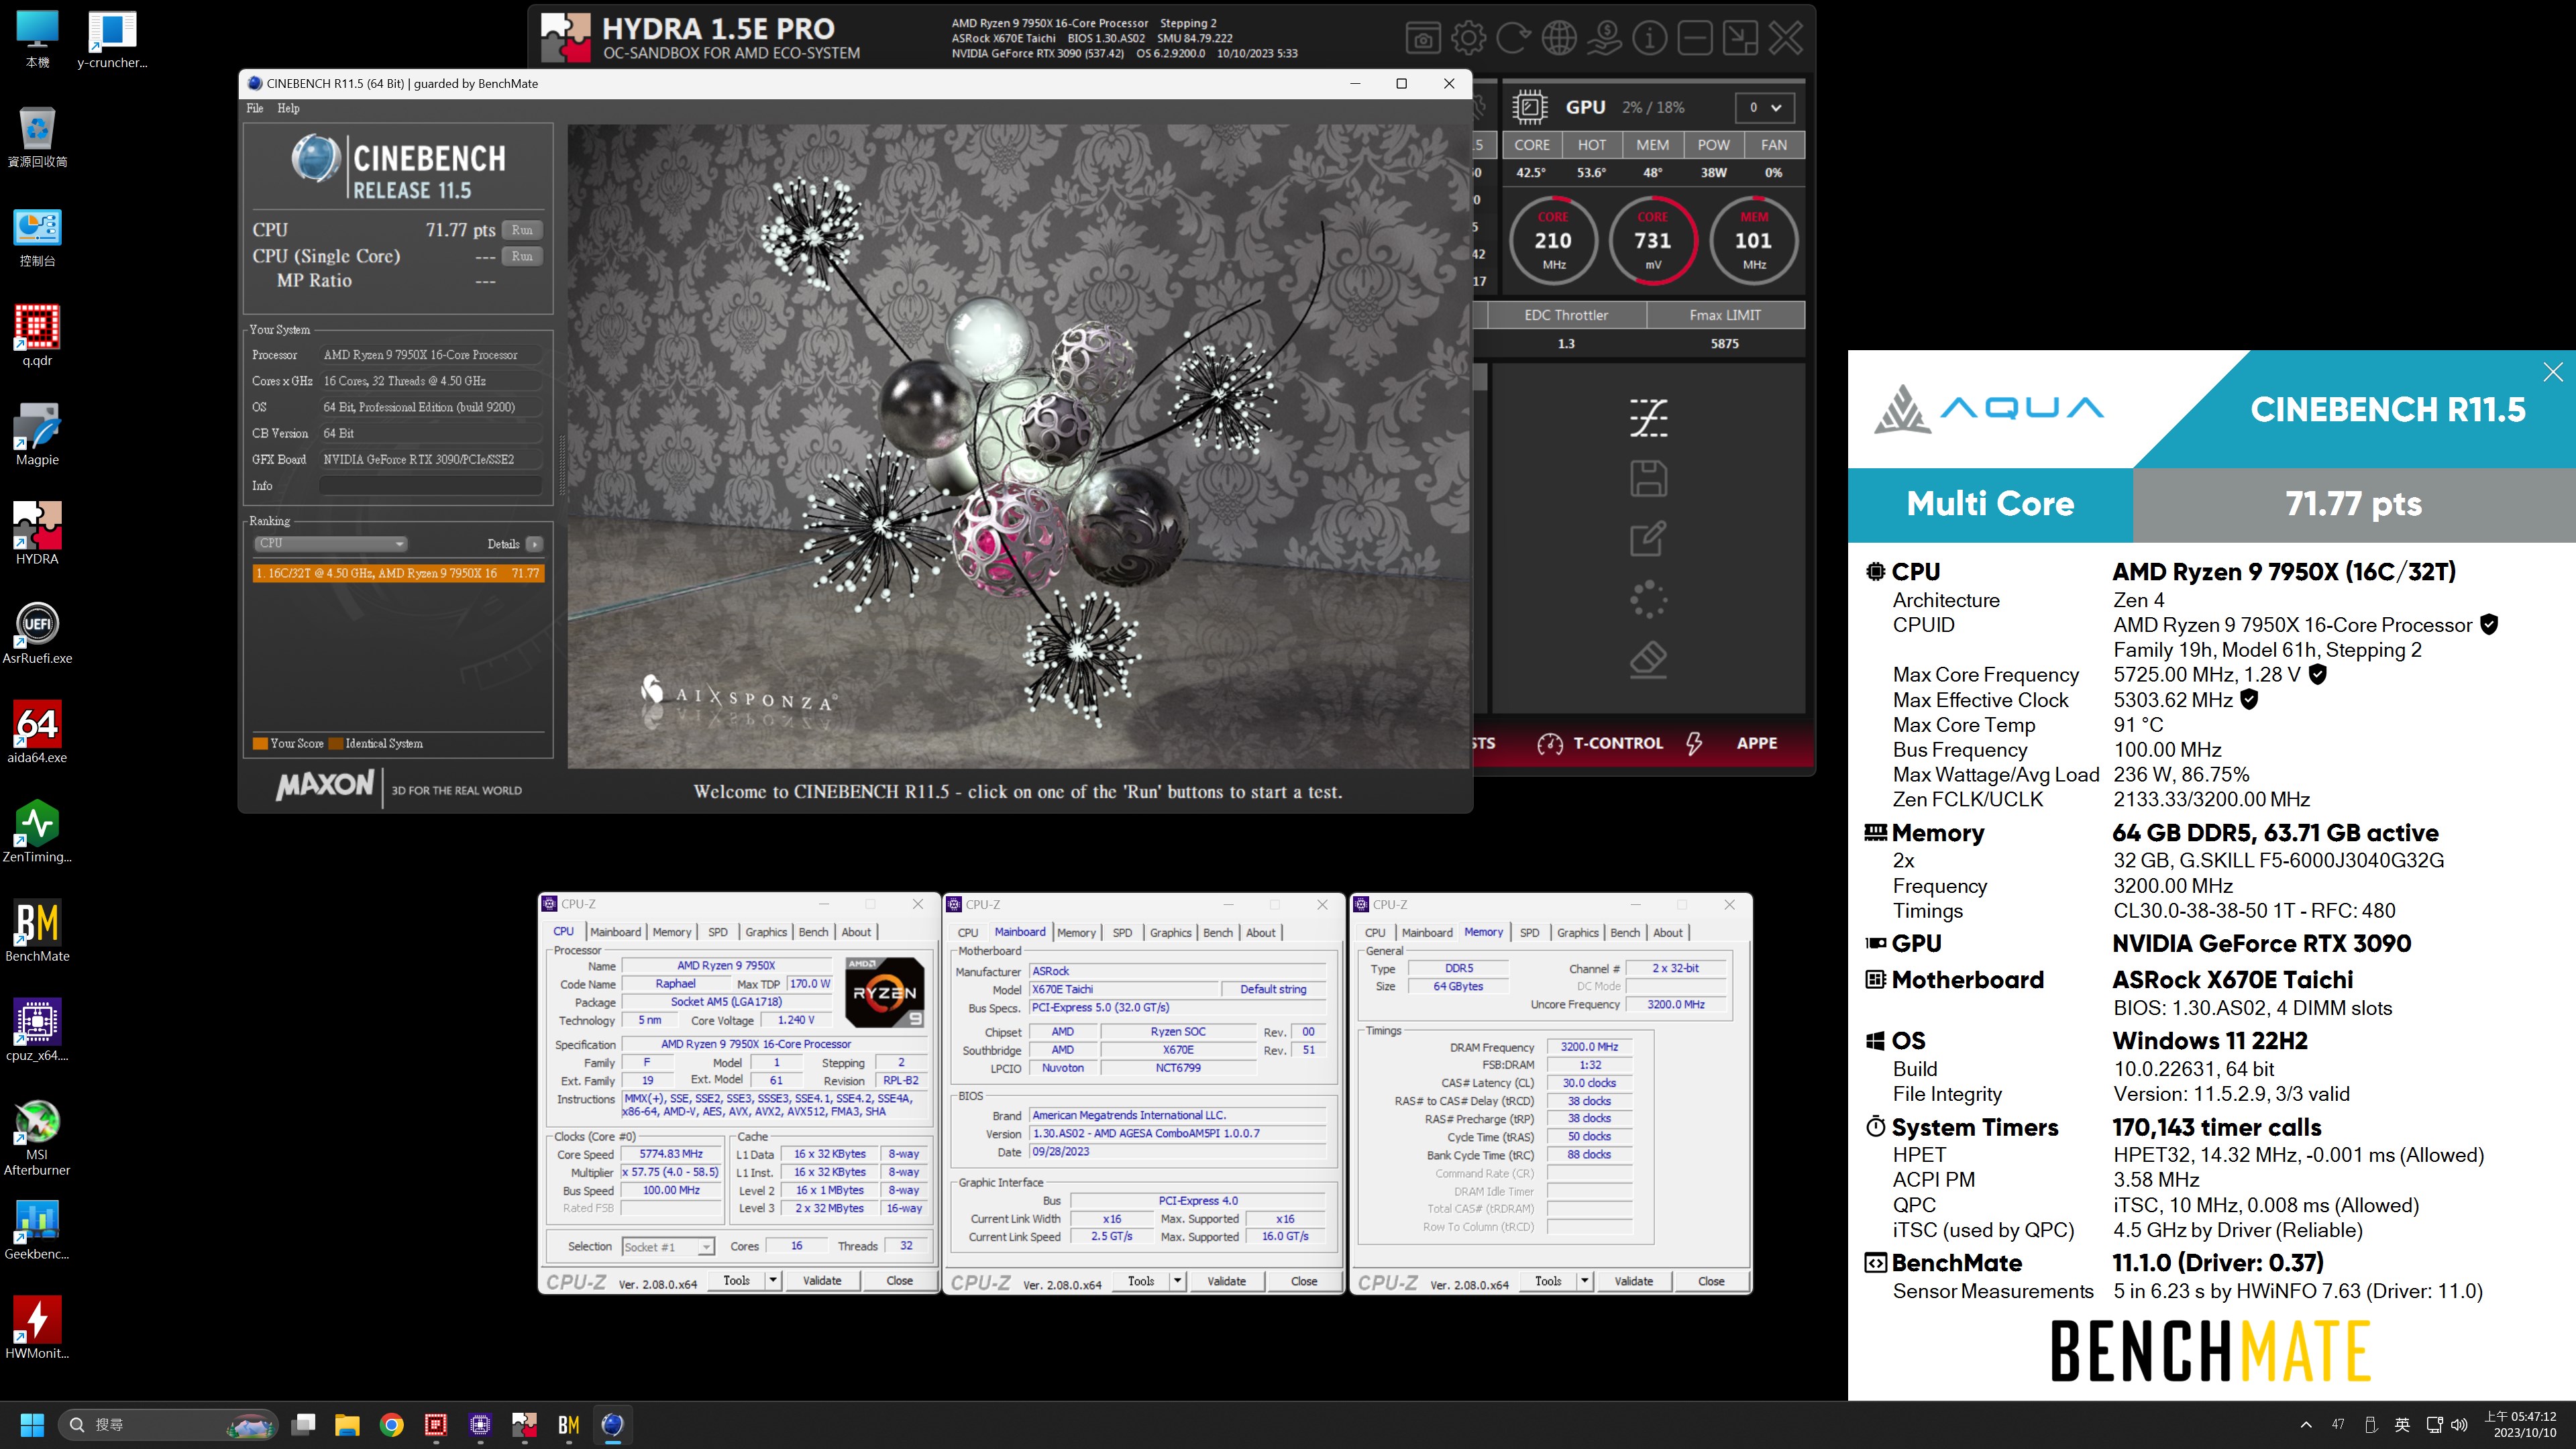Click Close button in CPU-Z Mainboard window

tap(1304, 1281)
